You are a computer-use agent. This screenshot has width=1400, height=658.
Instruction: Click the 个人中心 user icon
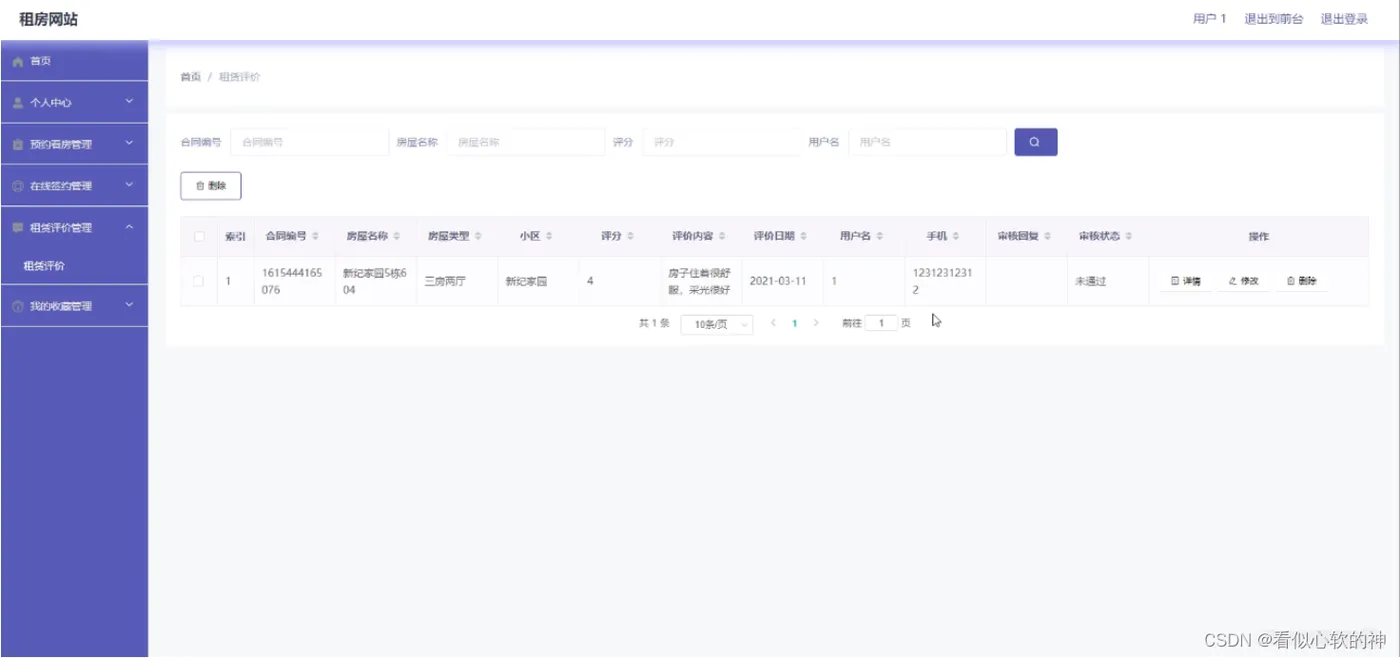[x=18, y=103]
